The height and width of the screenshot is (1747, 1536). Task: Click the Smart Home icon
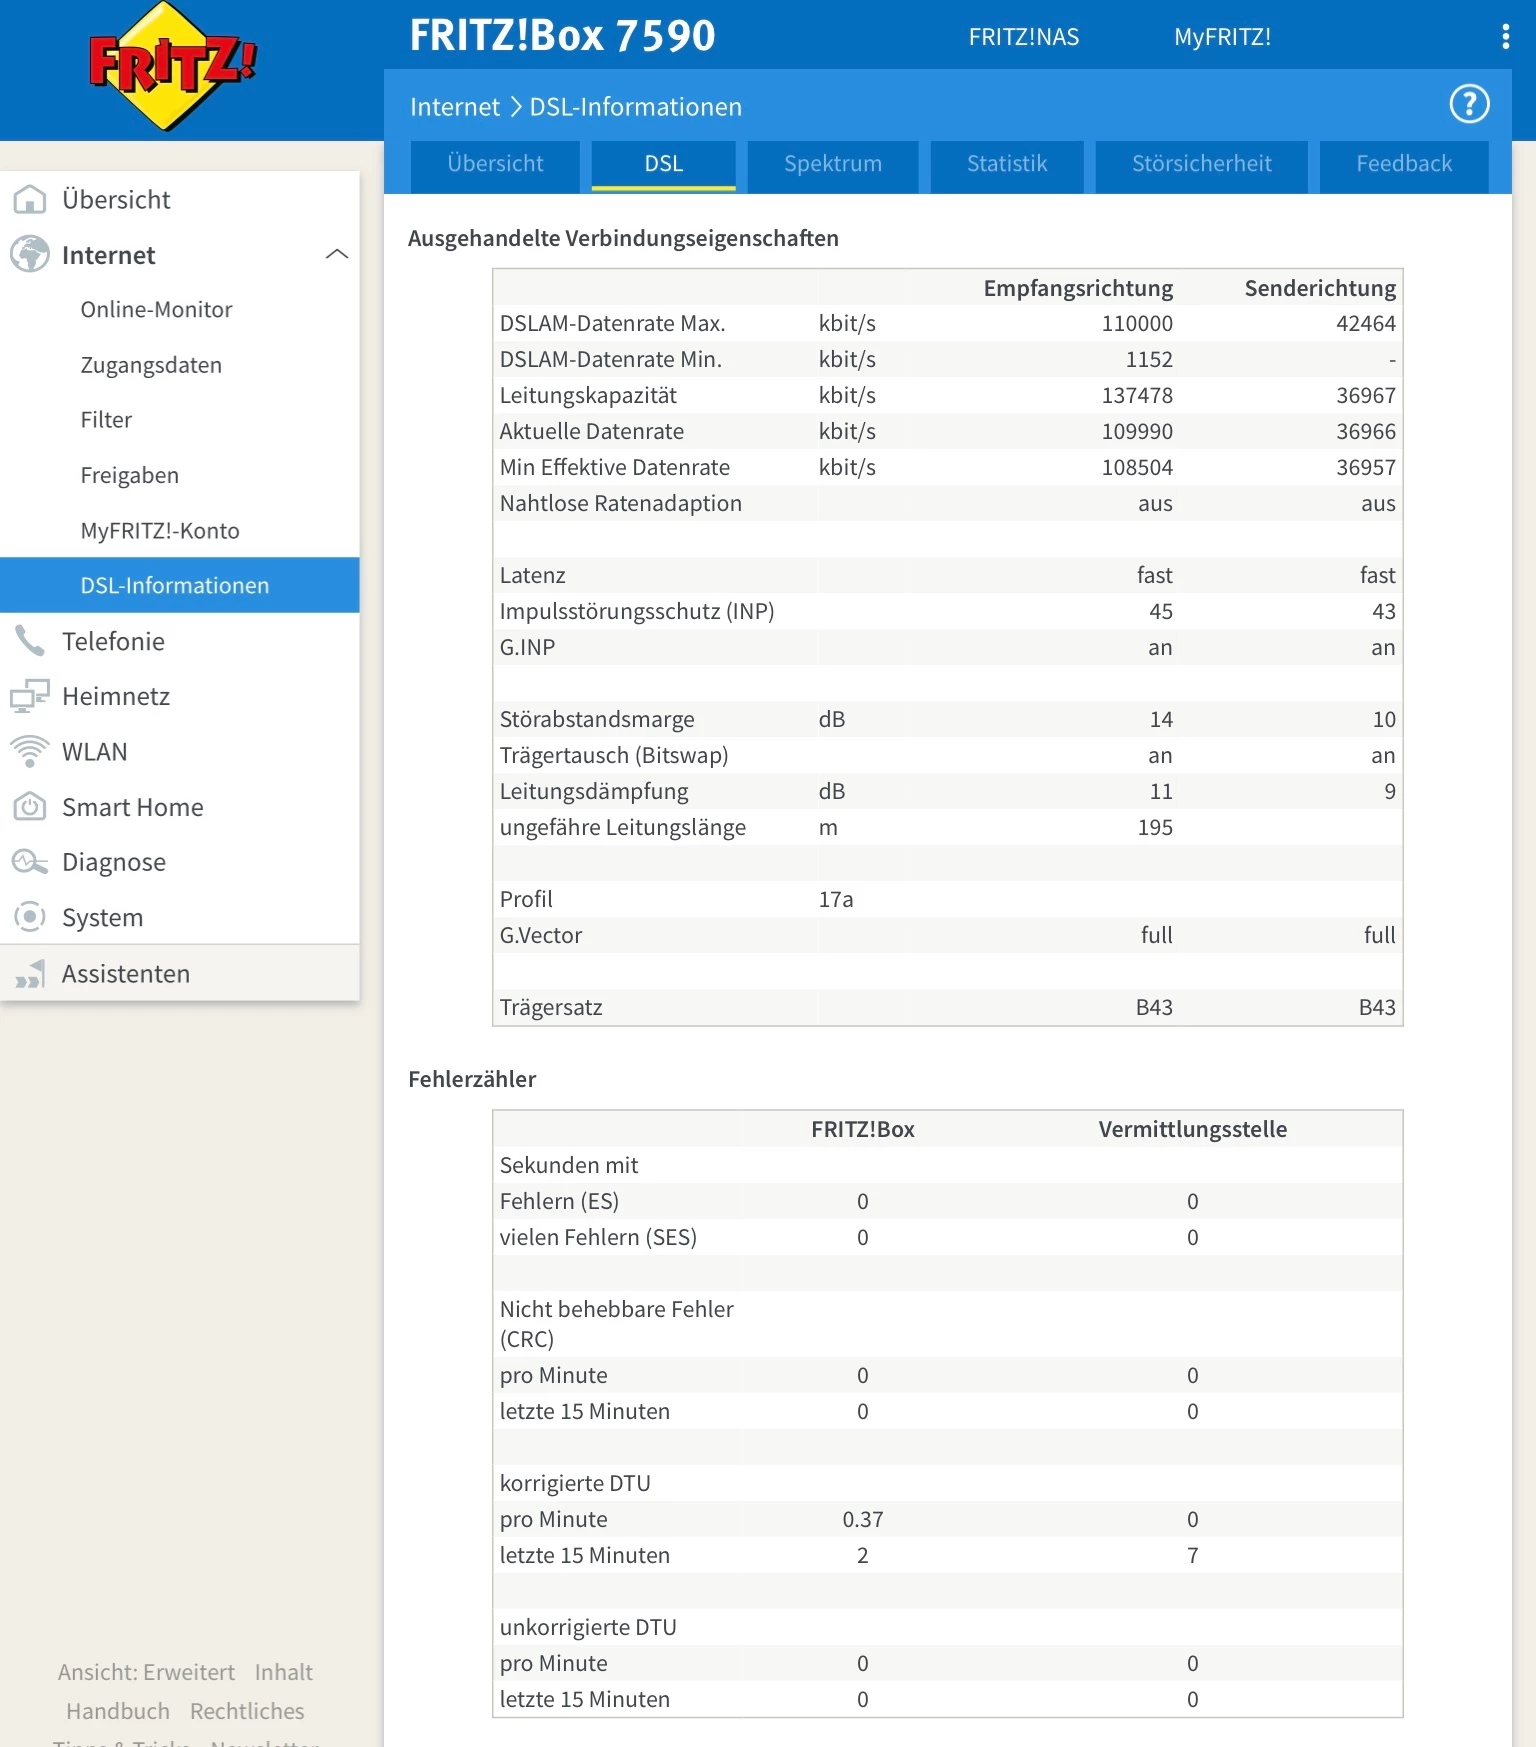pyautogui.click(x=30, y=807)
